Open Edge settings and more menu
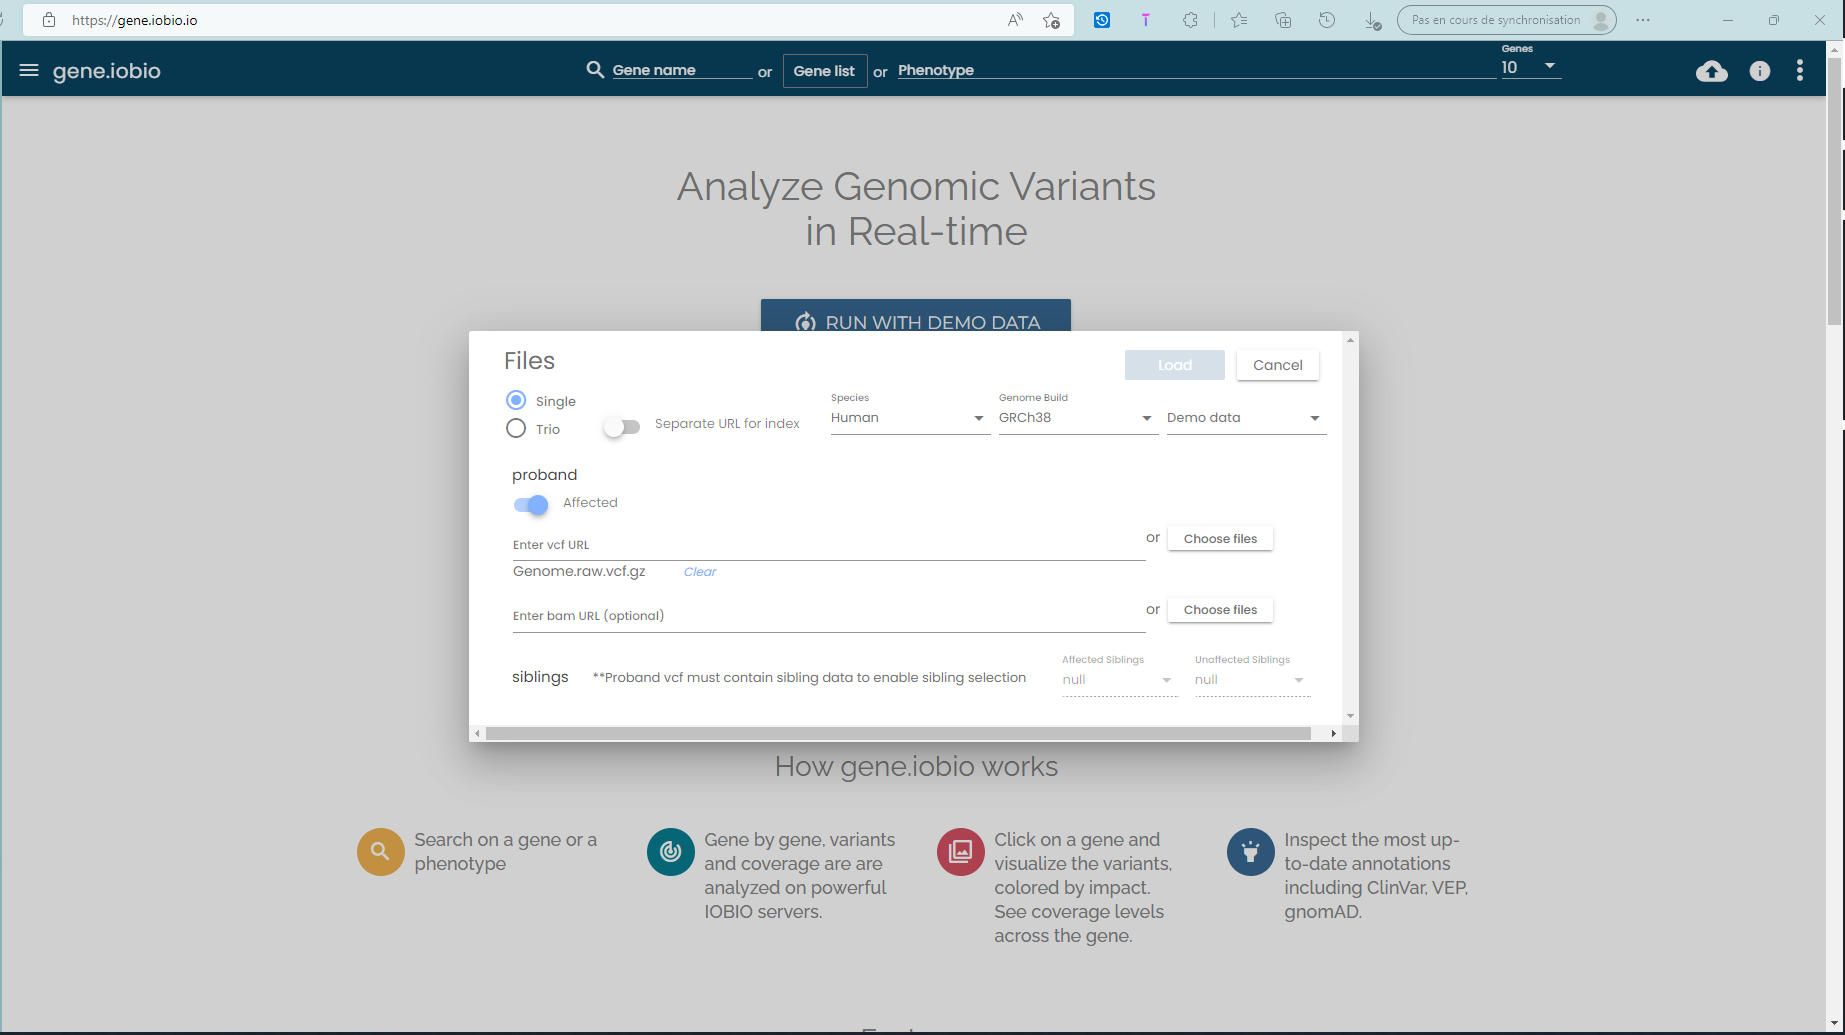 1641,19
